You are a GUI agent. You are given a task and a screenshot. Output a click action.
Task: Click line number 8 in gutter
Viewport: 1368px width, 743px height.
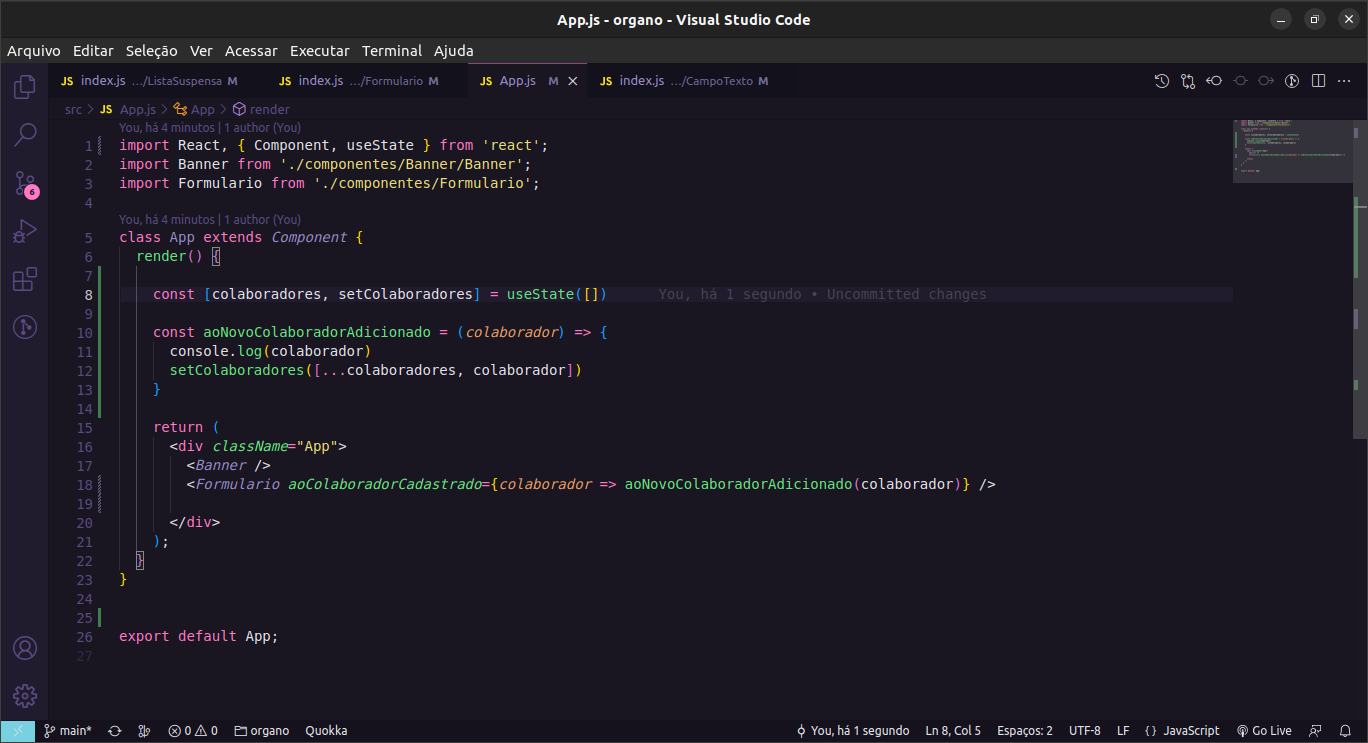[89, 295]
